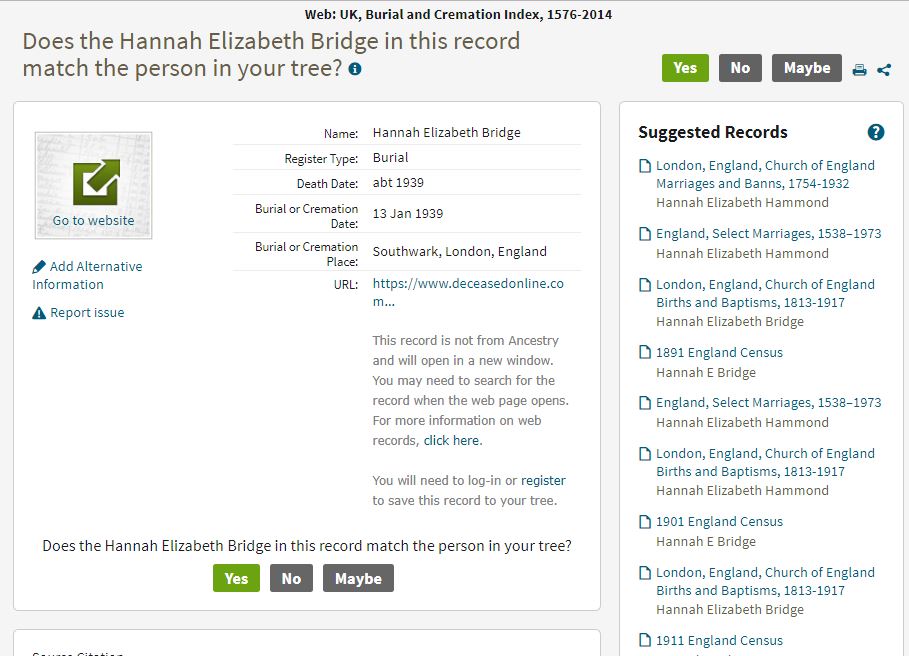909x656 pixels.
Task: Open the deceasedonline.com URL link
Action: pos(468,292)
